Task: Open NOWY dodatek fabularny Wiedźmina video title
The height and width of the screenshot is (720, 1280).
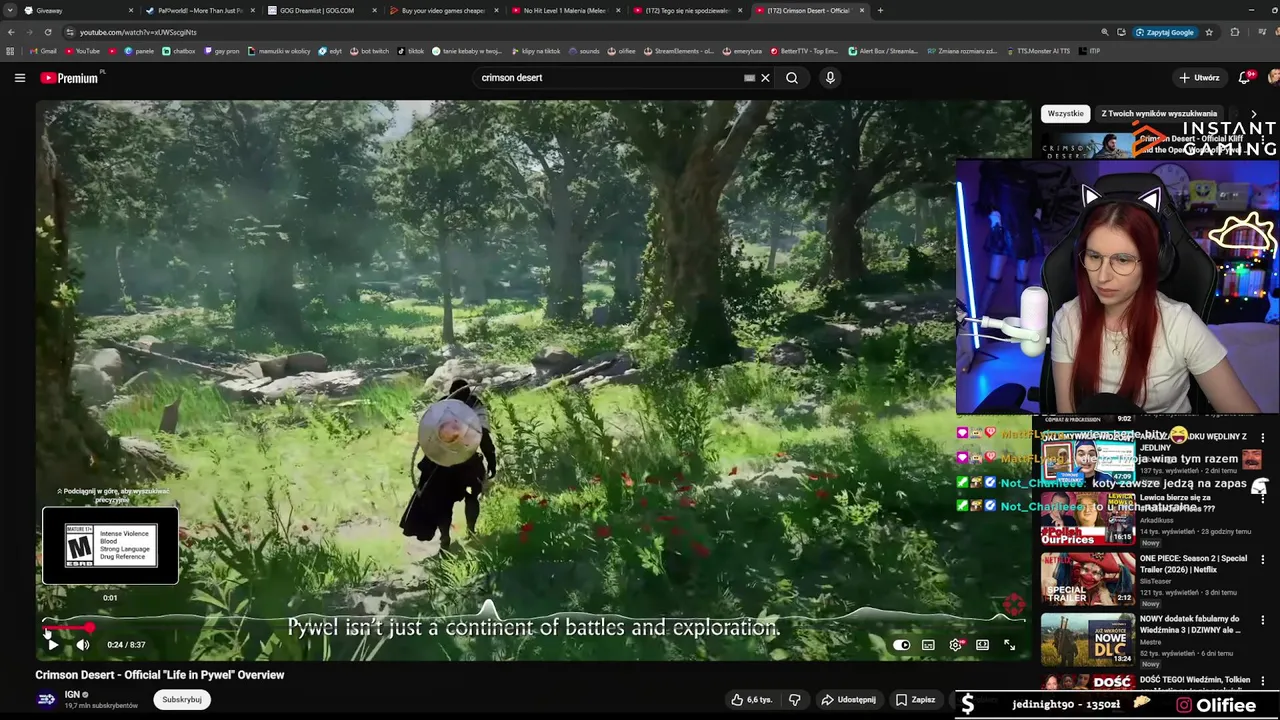Action: (1189, 624)
